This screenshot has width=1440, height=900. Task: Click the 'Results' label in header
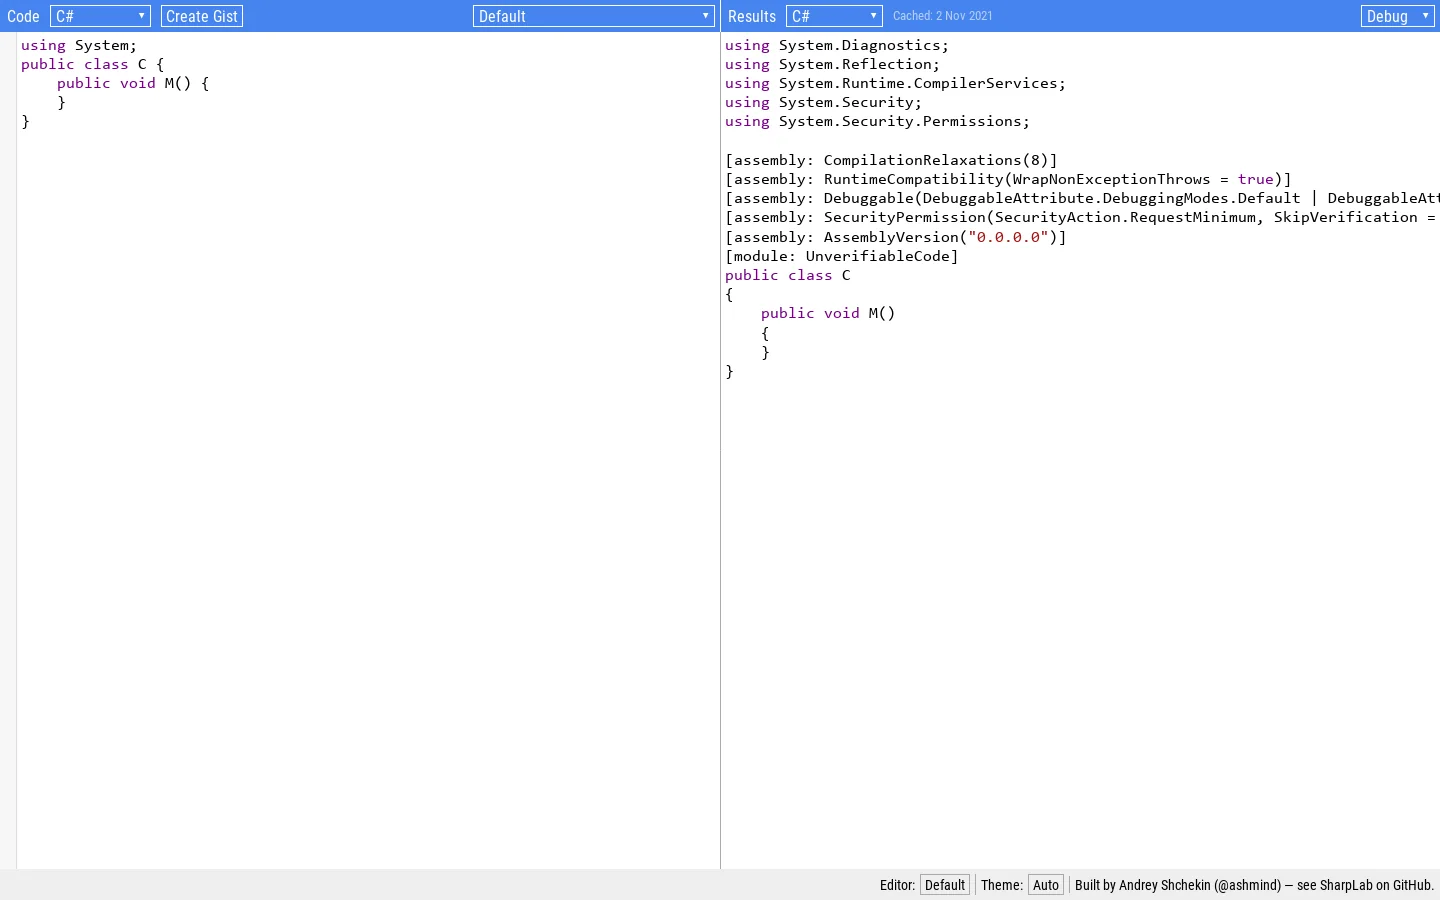(x=752, y=16)
